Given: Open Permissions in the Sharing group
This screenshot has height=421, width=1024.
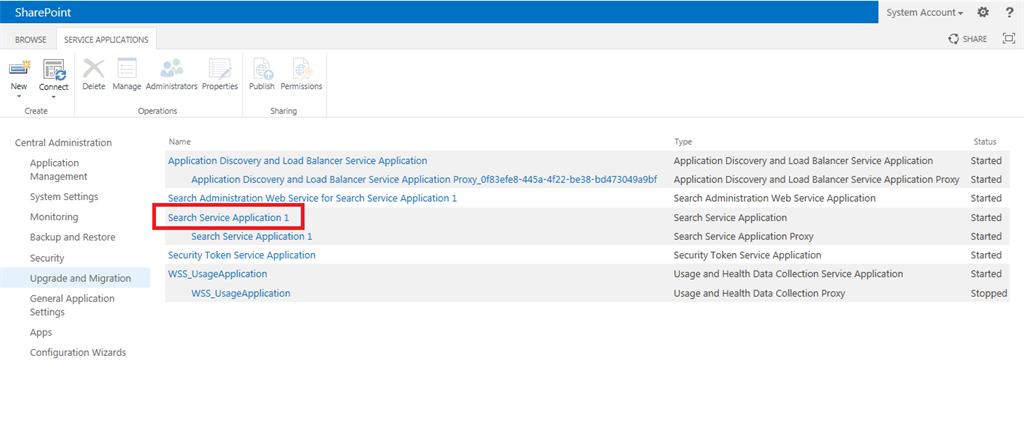Looking at the screenshot, I should pos(301,69).
